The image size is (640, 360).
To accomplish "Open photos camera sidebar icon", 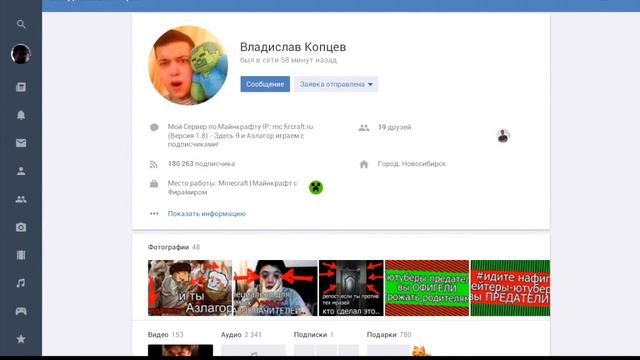I will pyautogui.click(x=21, y=227).
